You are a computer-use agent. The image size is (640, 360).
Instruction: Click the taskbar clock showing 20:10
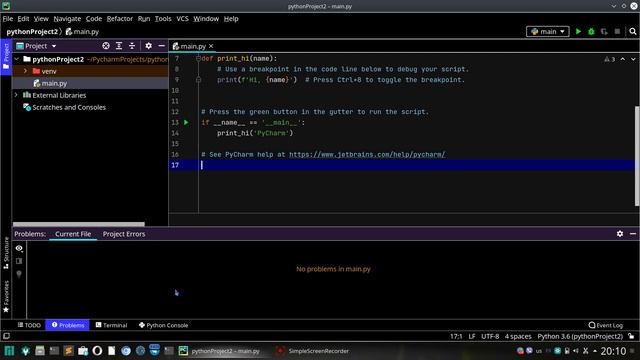point(613,351)
